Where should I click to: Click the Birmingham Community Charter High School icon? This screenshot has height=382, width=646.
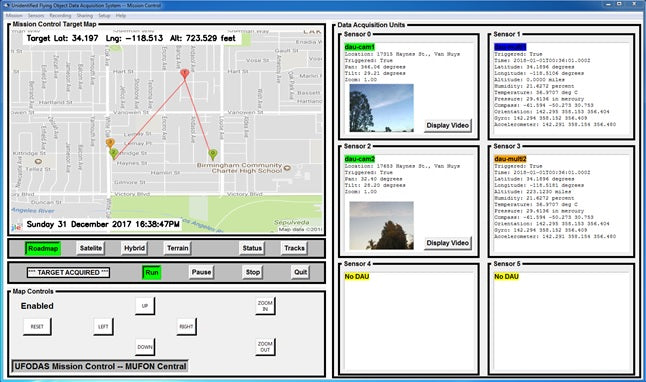coord(288,168)
